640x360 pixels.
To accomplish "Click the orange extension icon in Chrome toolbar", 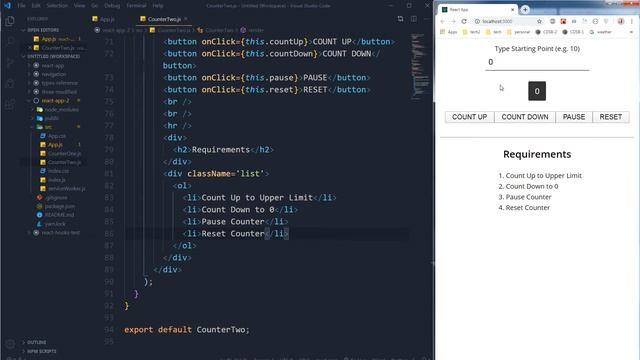I will pyautogui.click(x=563, y=21).
